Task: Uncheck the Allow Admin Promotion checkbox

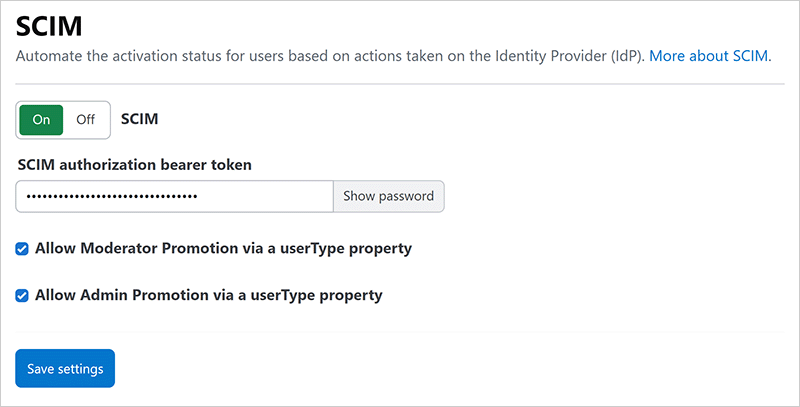Action: [22, 296]
